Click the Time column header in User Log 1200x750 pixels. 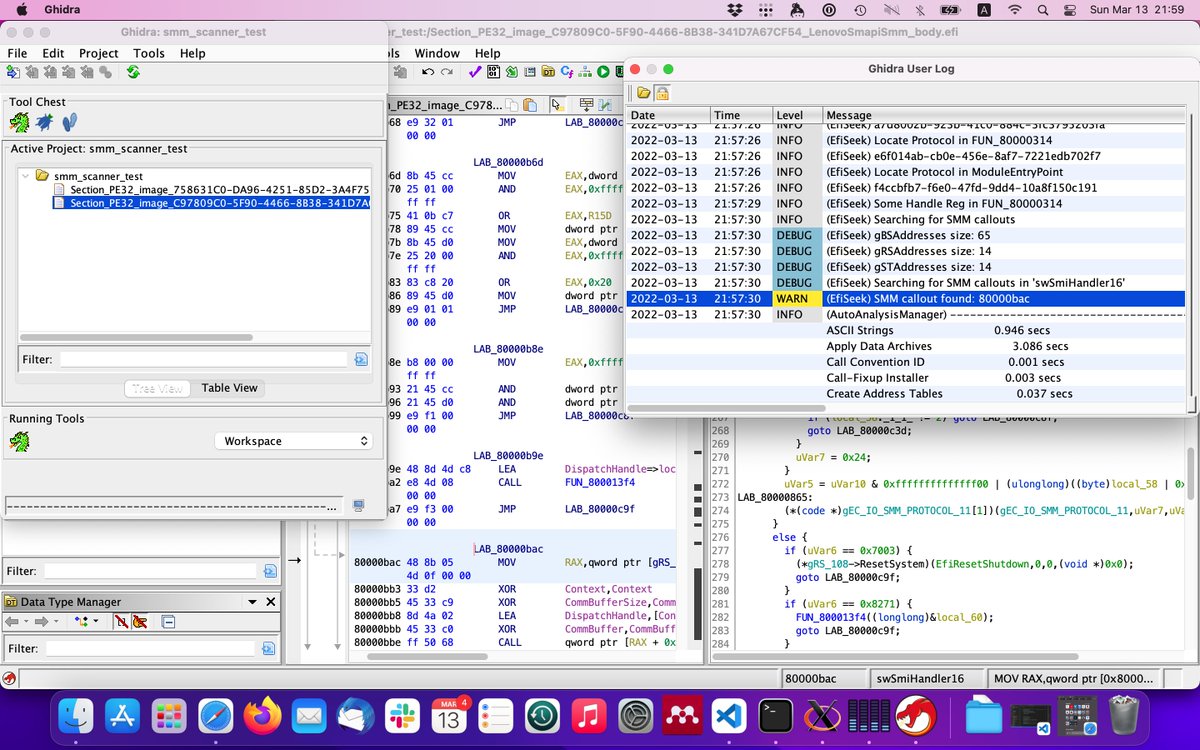point(742,115)
